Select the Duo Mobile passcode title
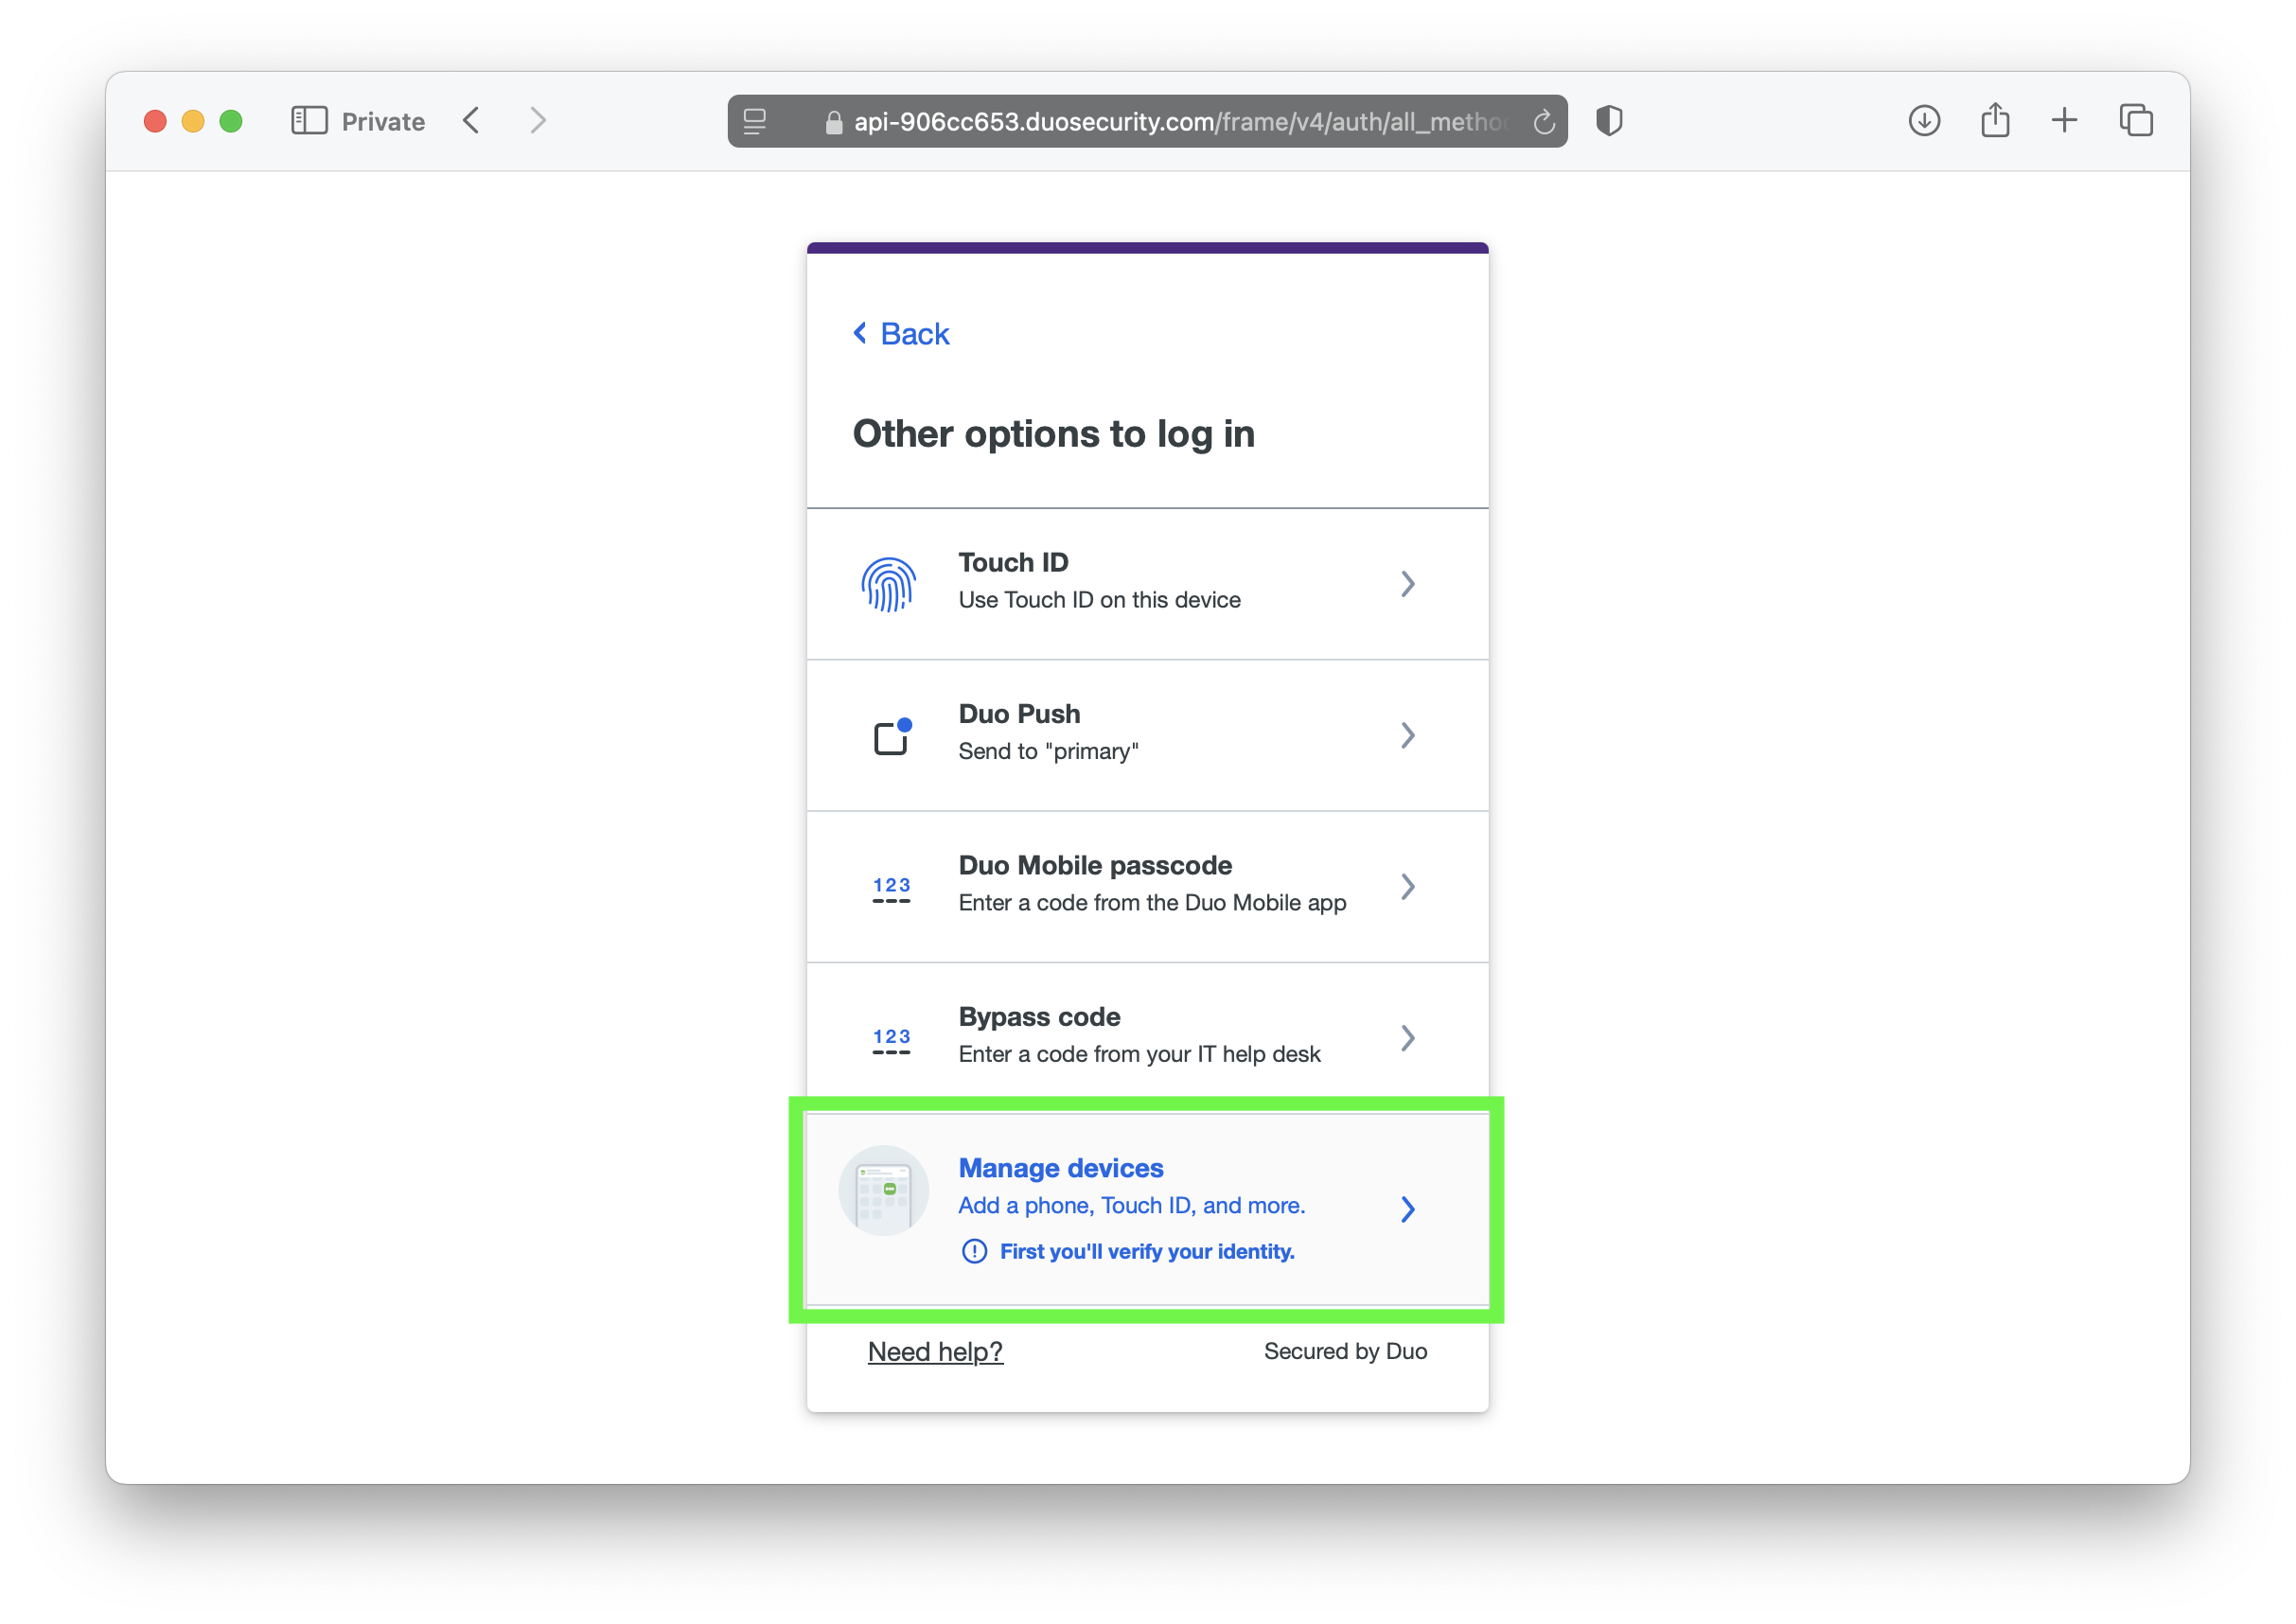 (x=1095, y=865)
